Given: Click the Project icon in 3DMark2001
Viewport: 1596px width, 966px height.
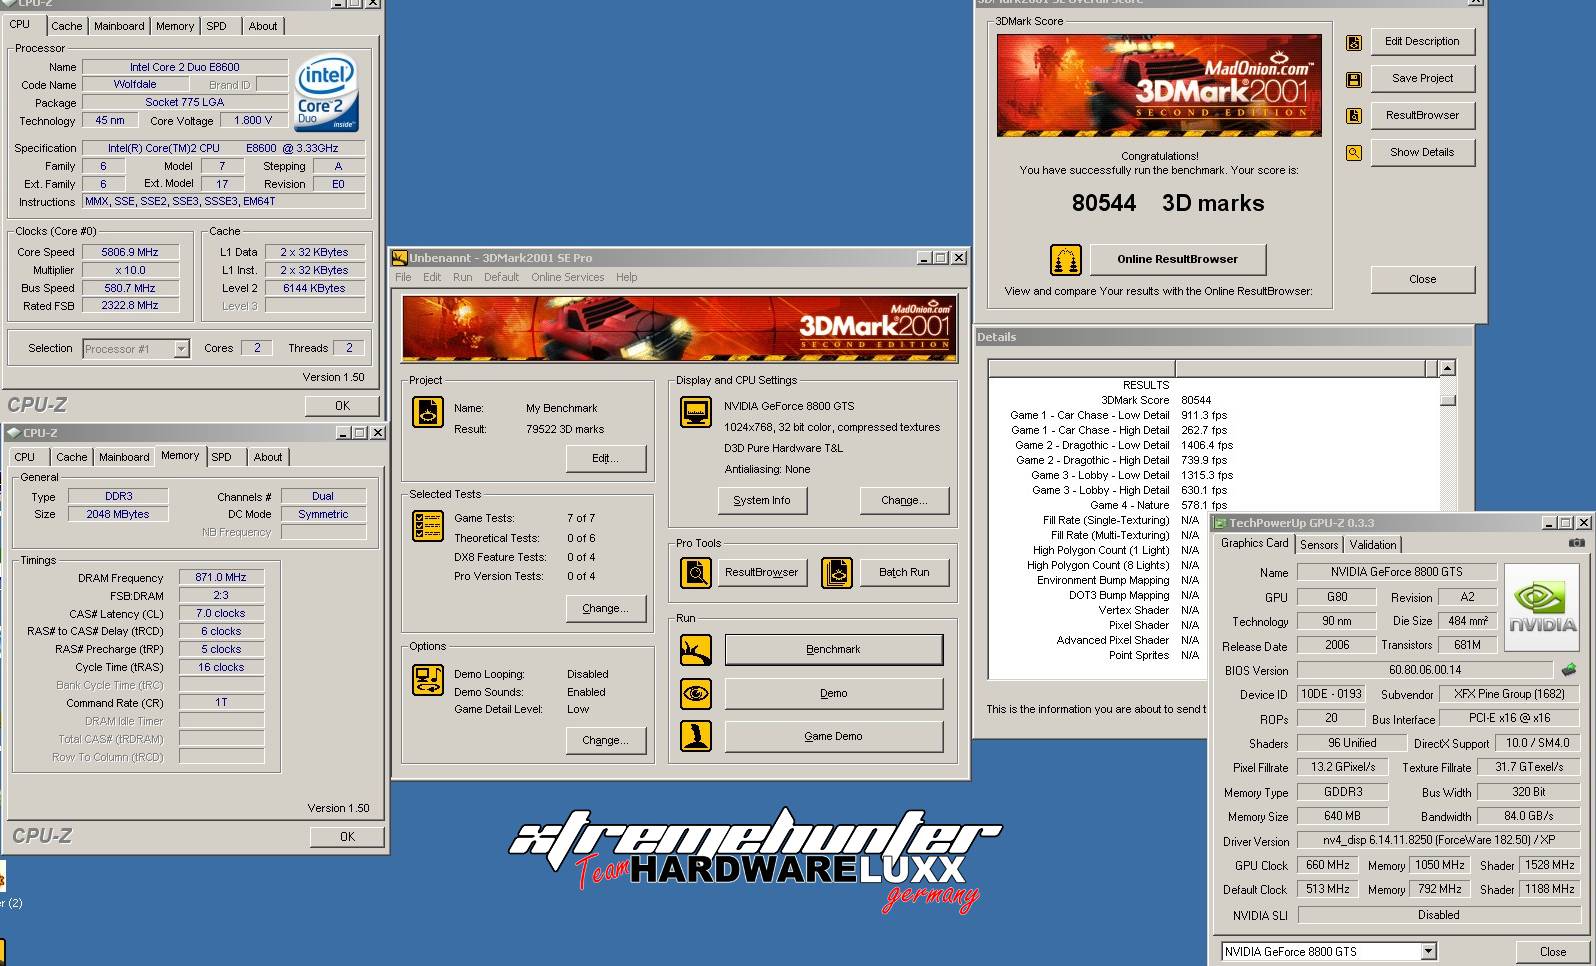Looking at the screenshot, I should pyautogui.click(x=428, y=412).
